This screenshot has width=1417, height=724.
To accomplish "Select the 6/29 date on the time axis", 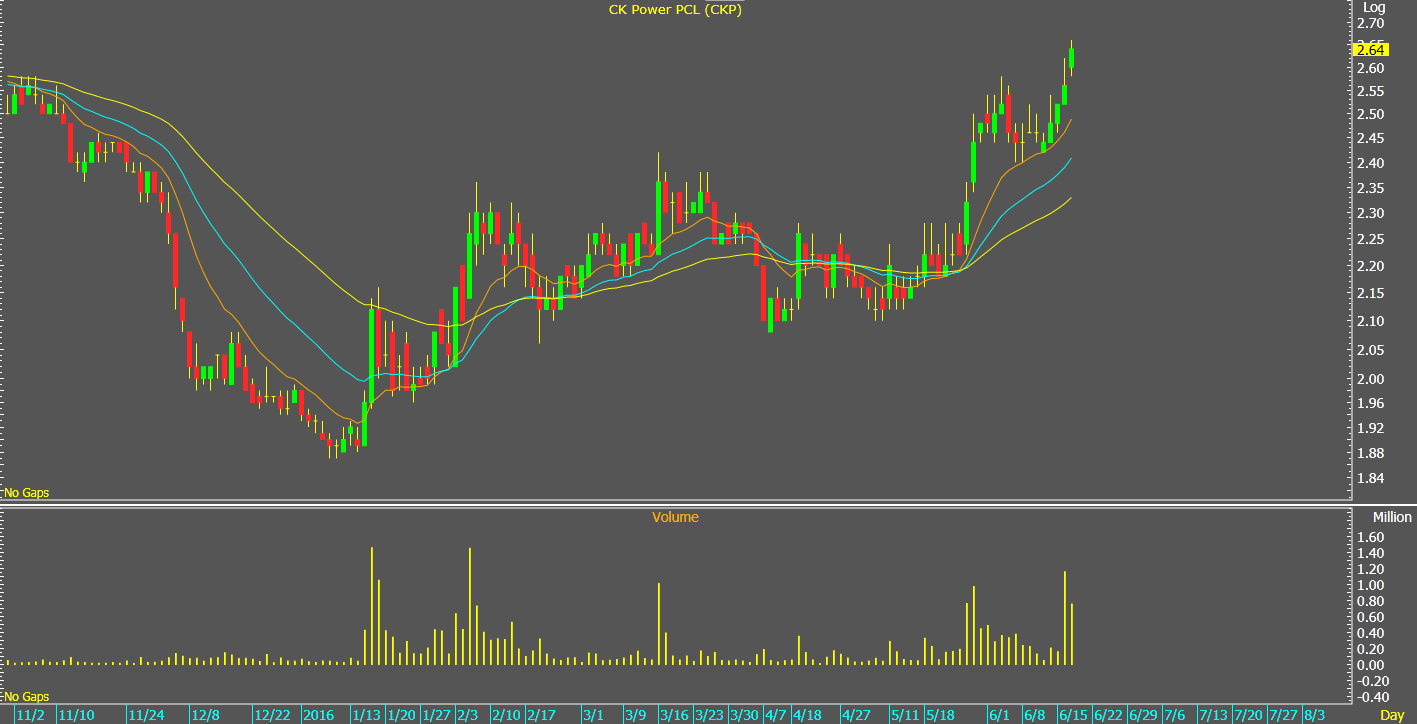I will (1144, 715).
